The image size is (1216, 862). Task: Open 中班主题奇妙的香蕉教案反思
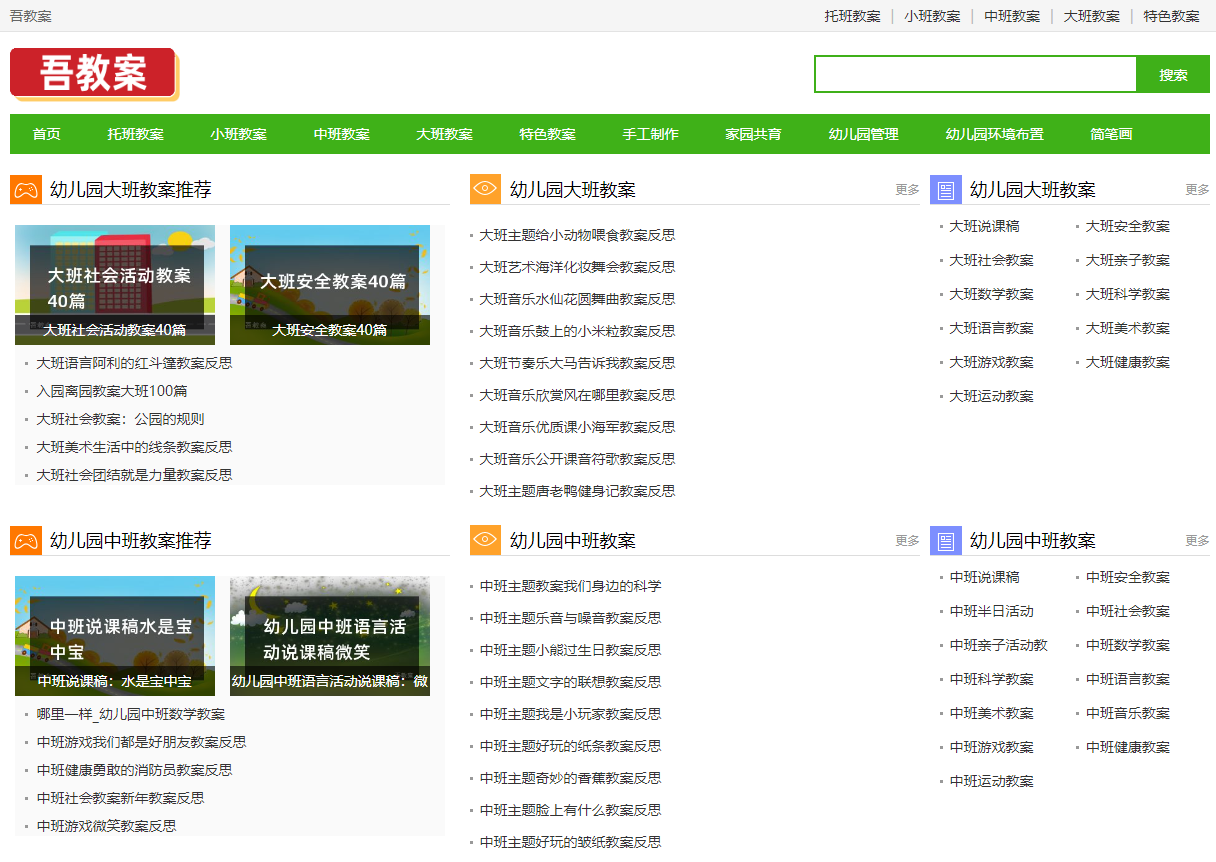[570, 778]
